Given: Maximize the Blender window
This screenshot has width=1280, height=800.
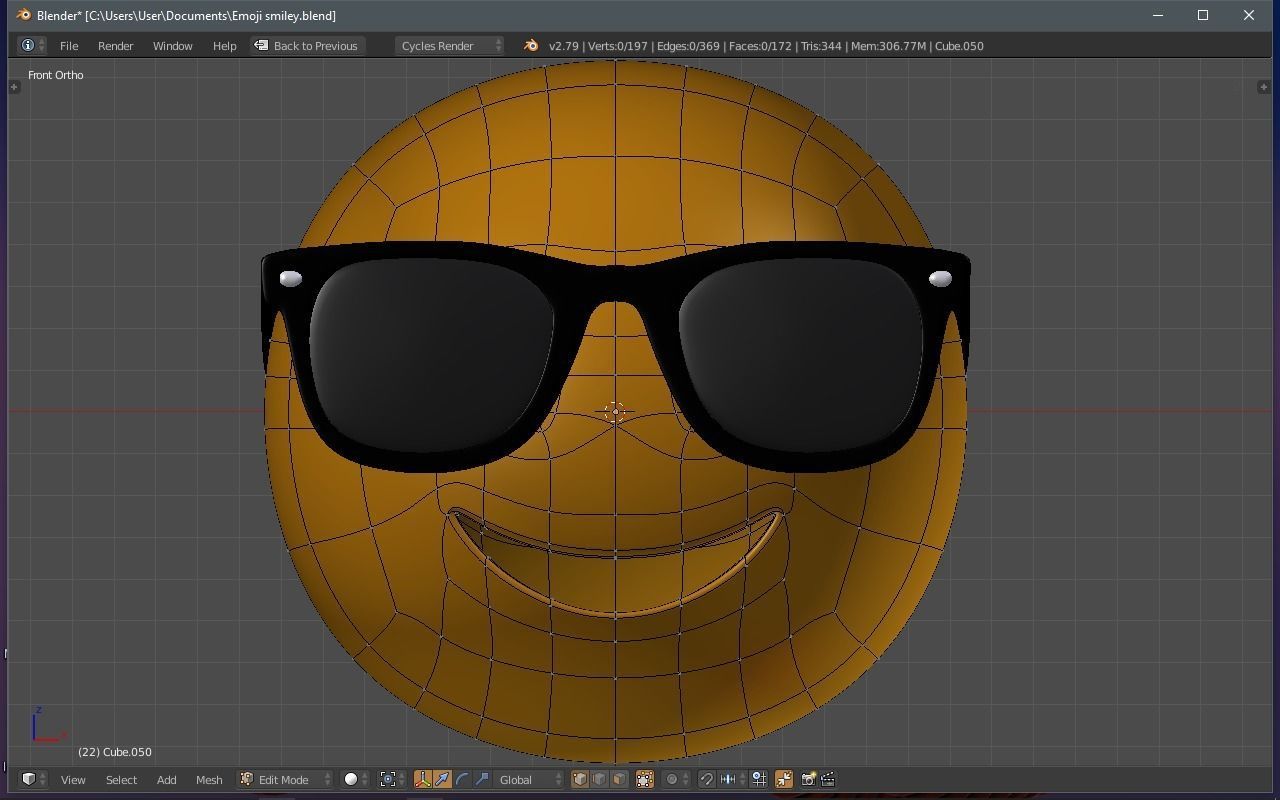Looking at the screenshot, I should [1203, 15].
